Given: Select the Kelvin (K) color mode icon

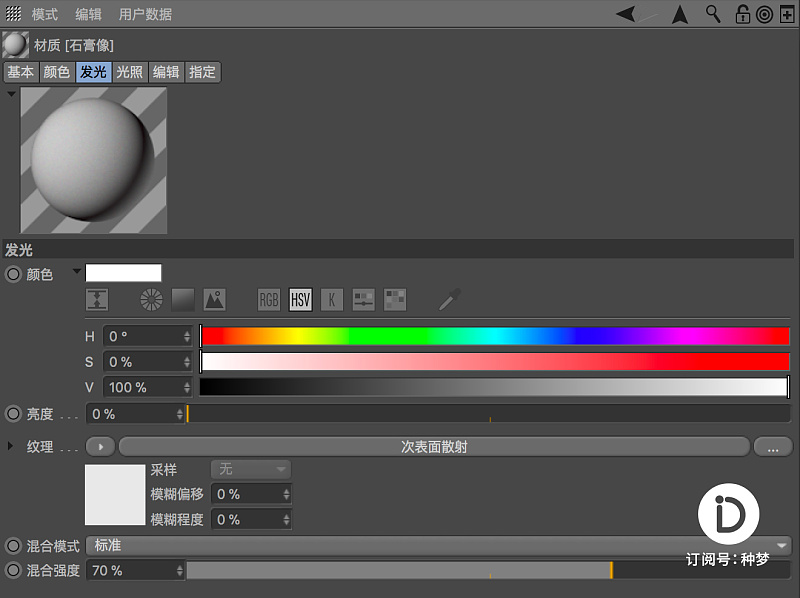Looking at the screenshot, I should 332,300.
